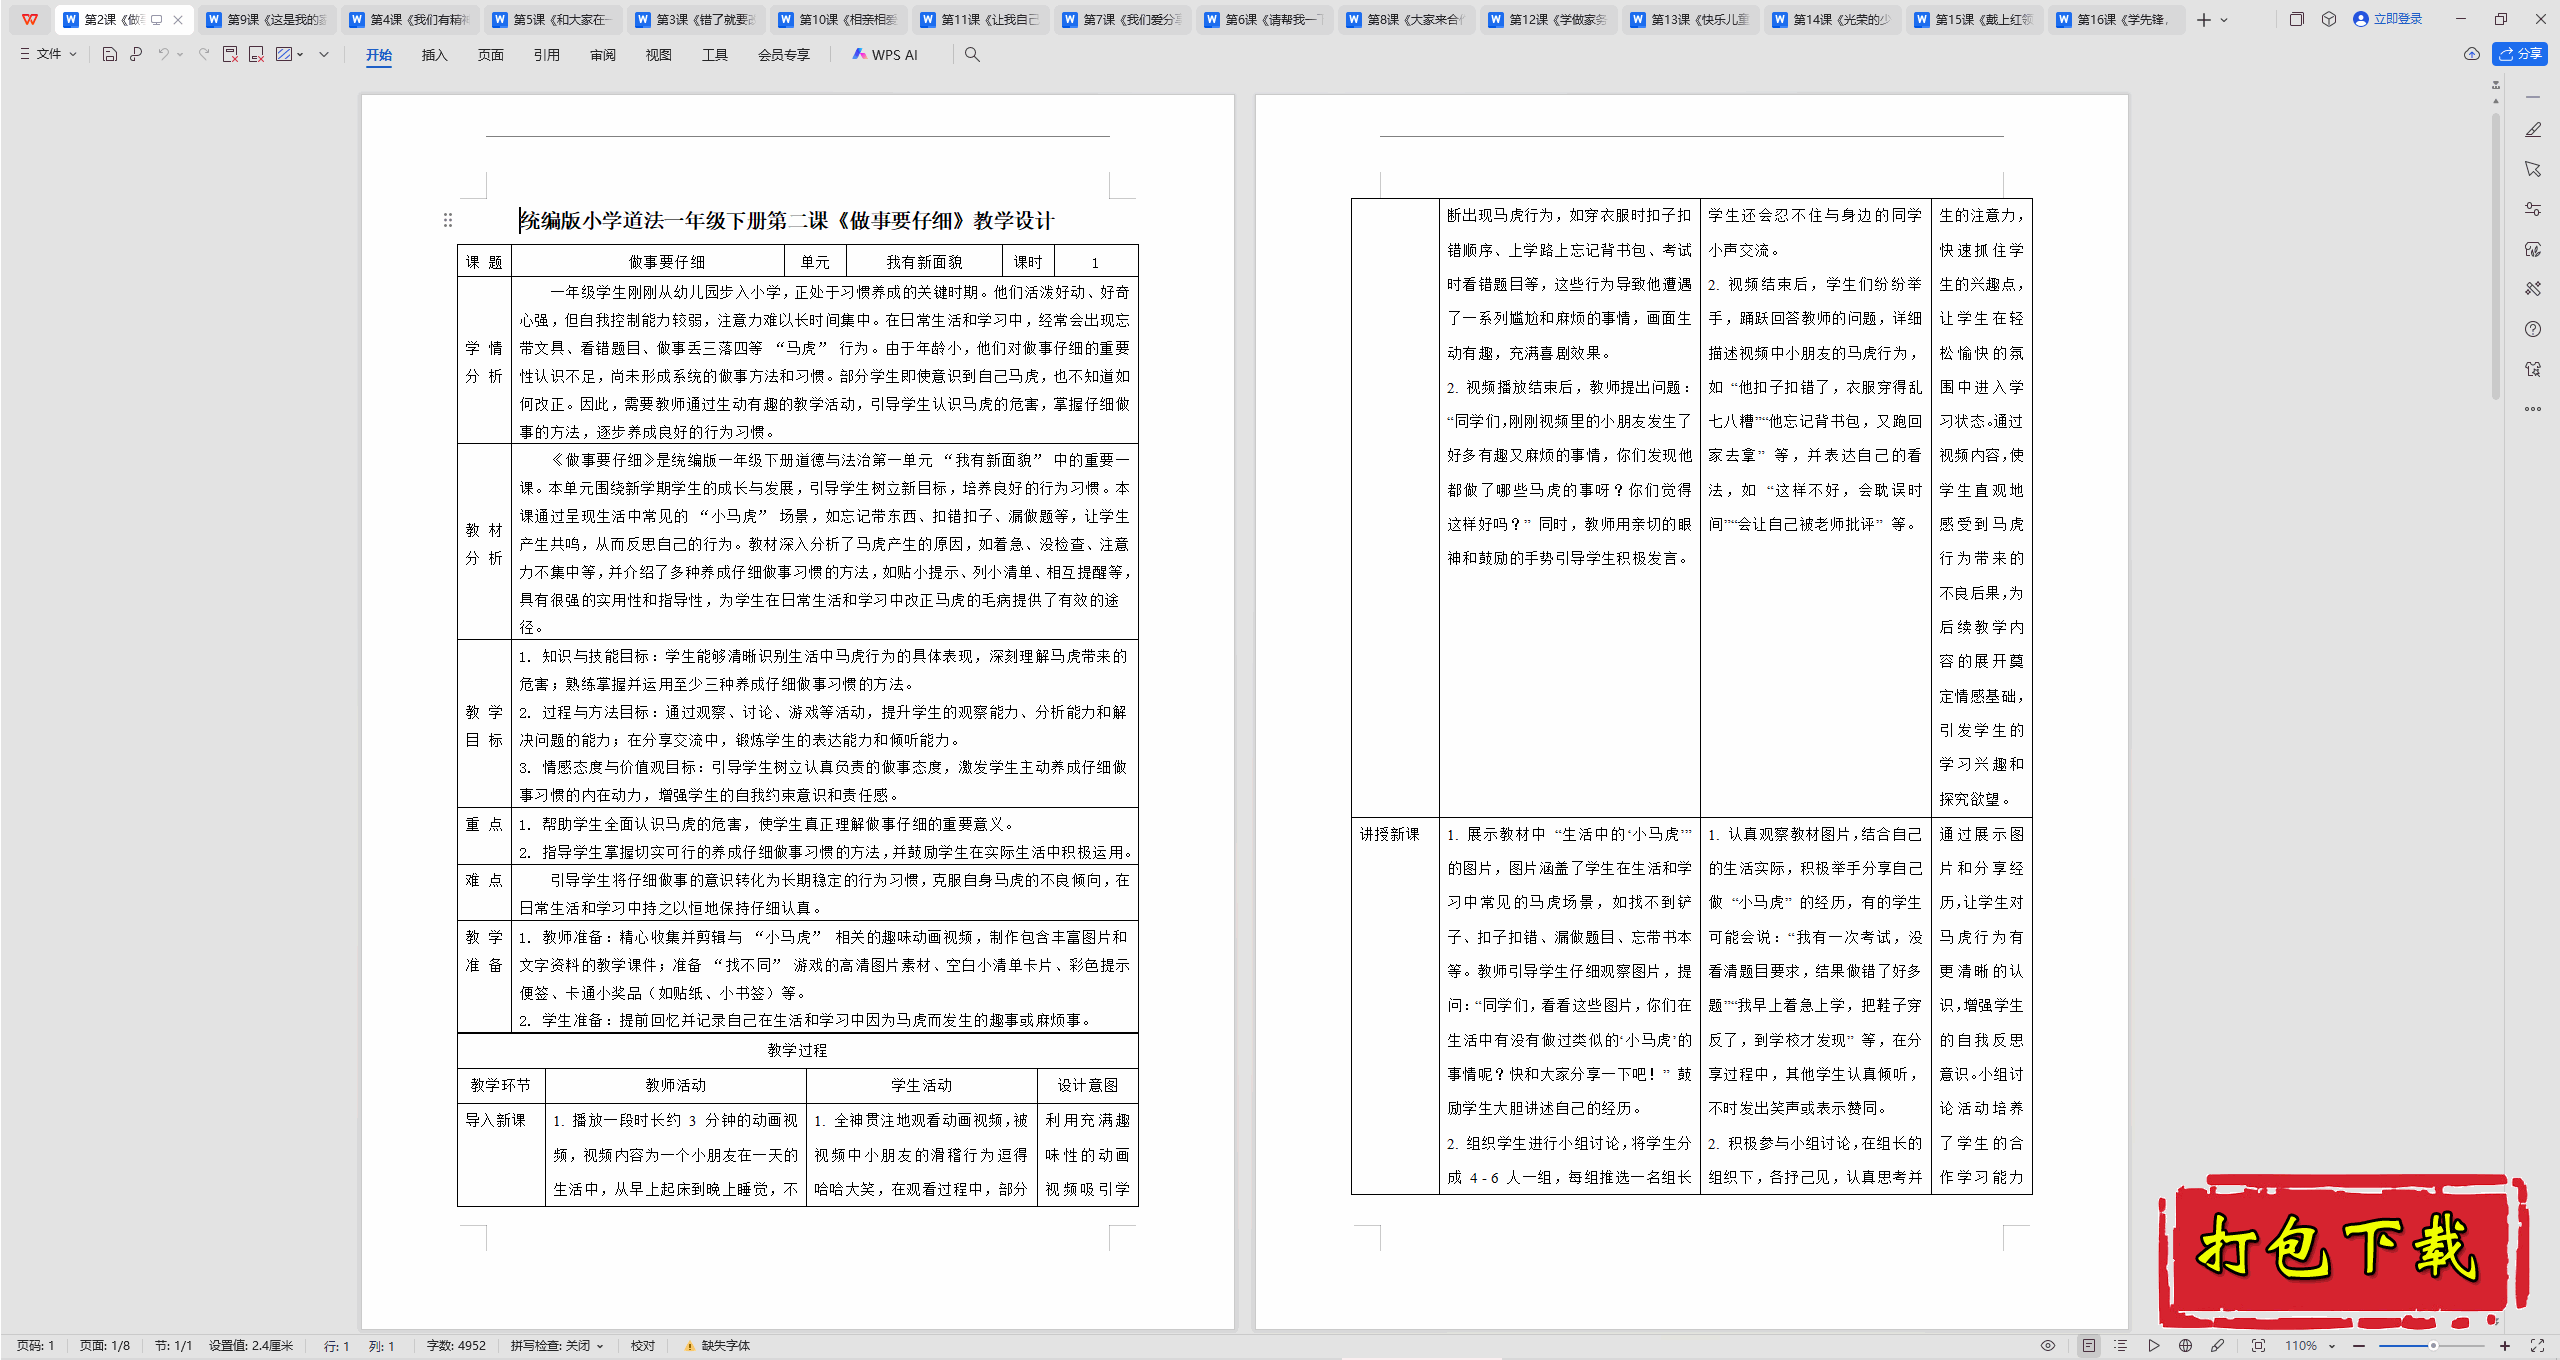Select the 引用 ribbon tab
This screenshot has width=2560, height=1360.
(546, 55)
